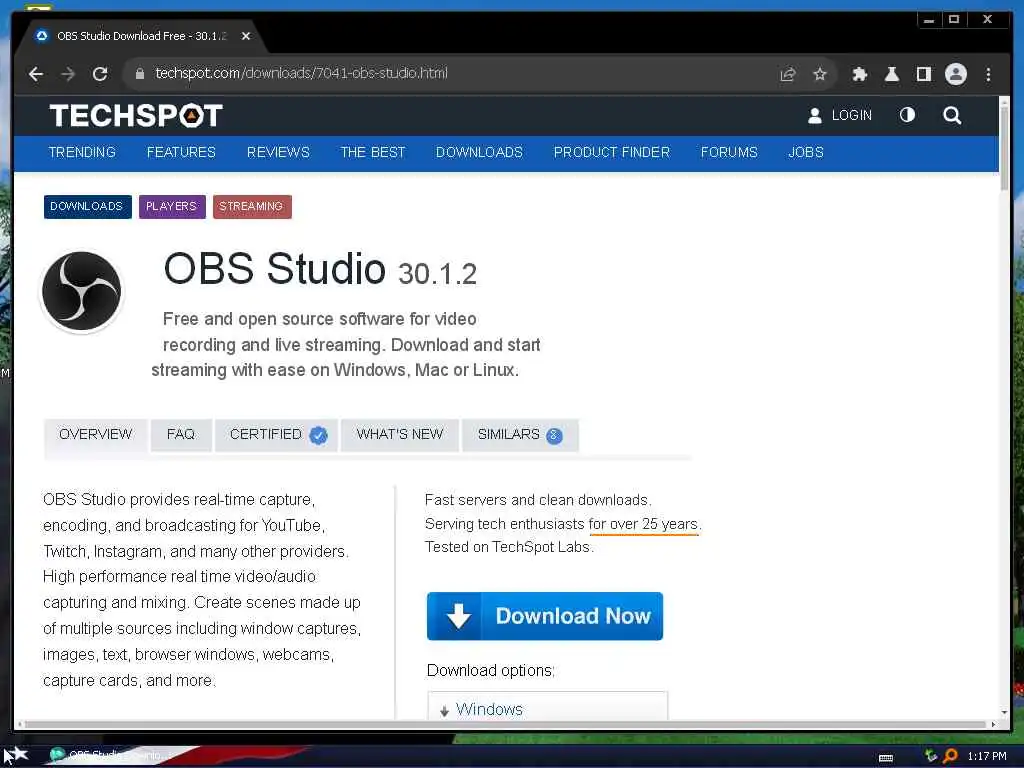
Task: Open the PRODUCT FINDER menu item
Action: coord(611,152)
